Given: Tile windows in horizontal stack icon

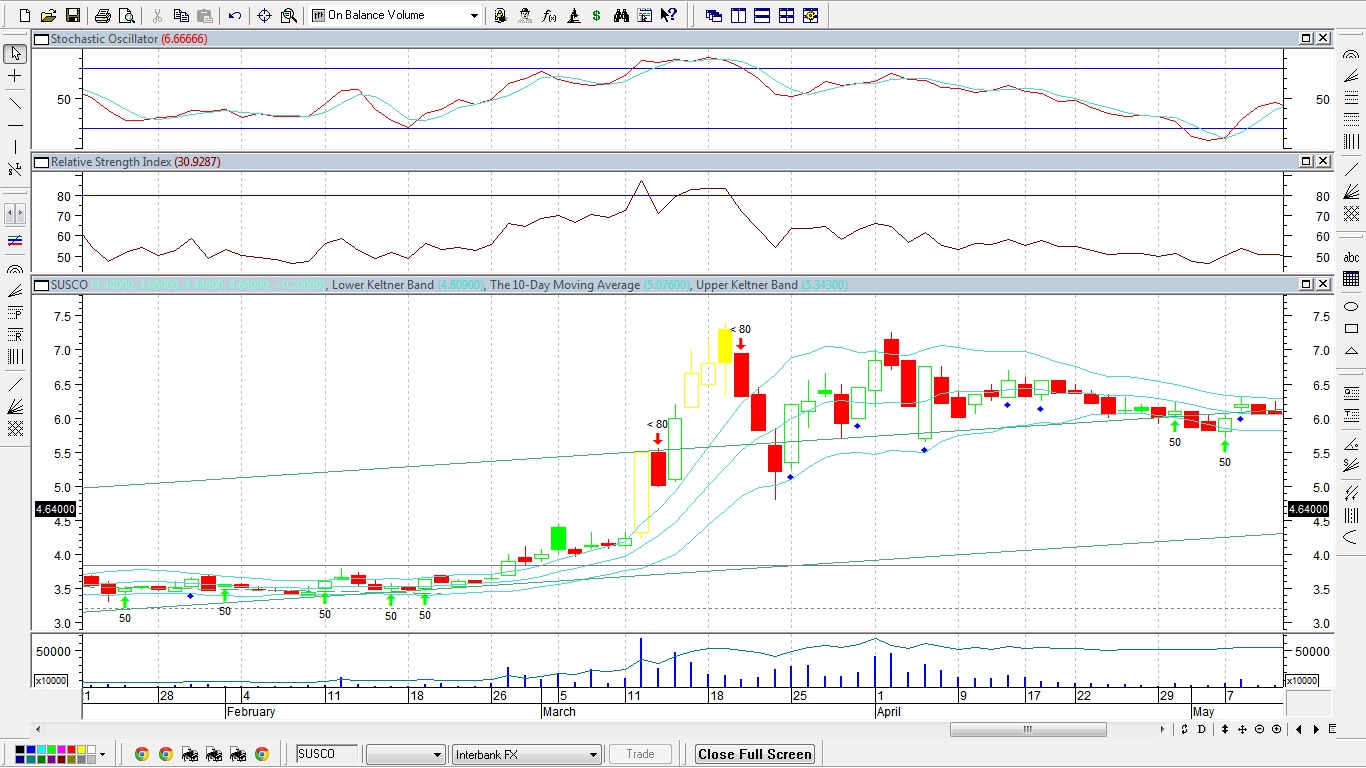Looking at the screenshot, I should click(762, 15).
